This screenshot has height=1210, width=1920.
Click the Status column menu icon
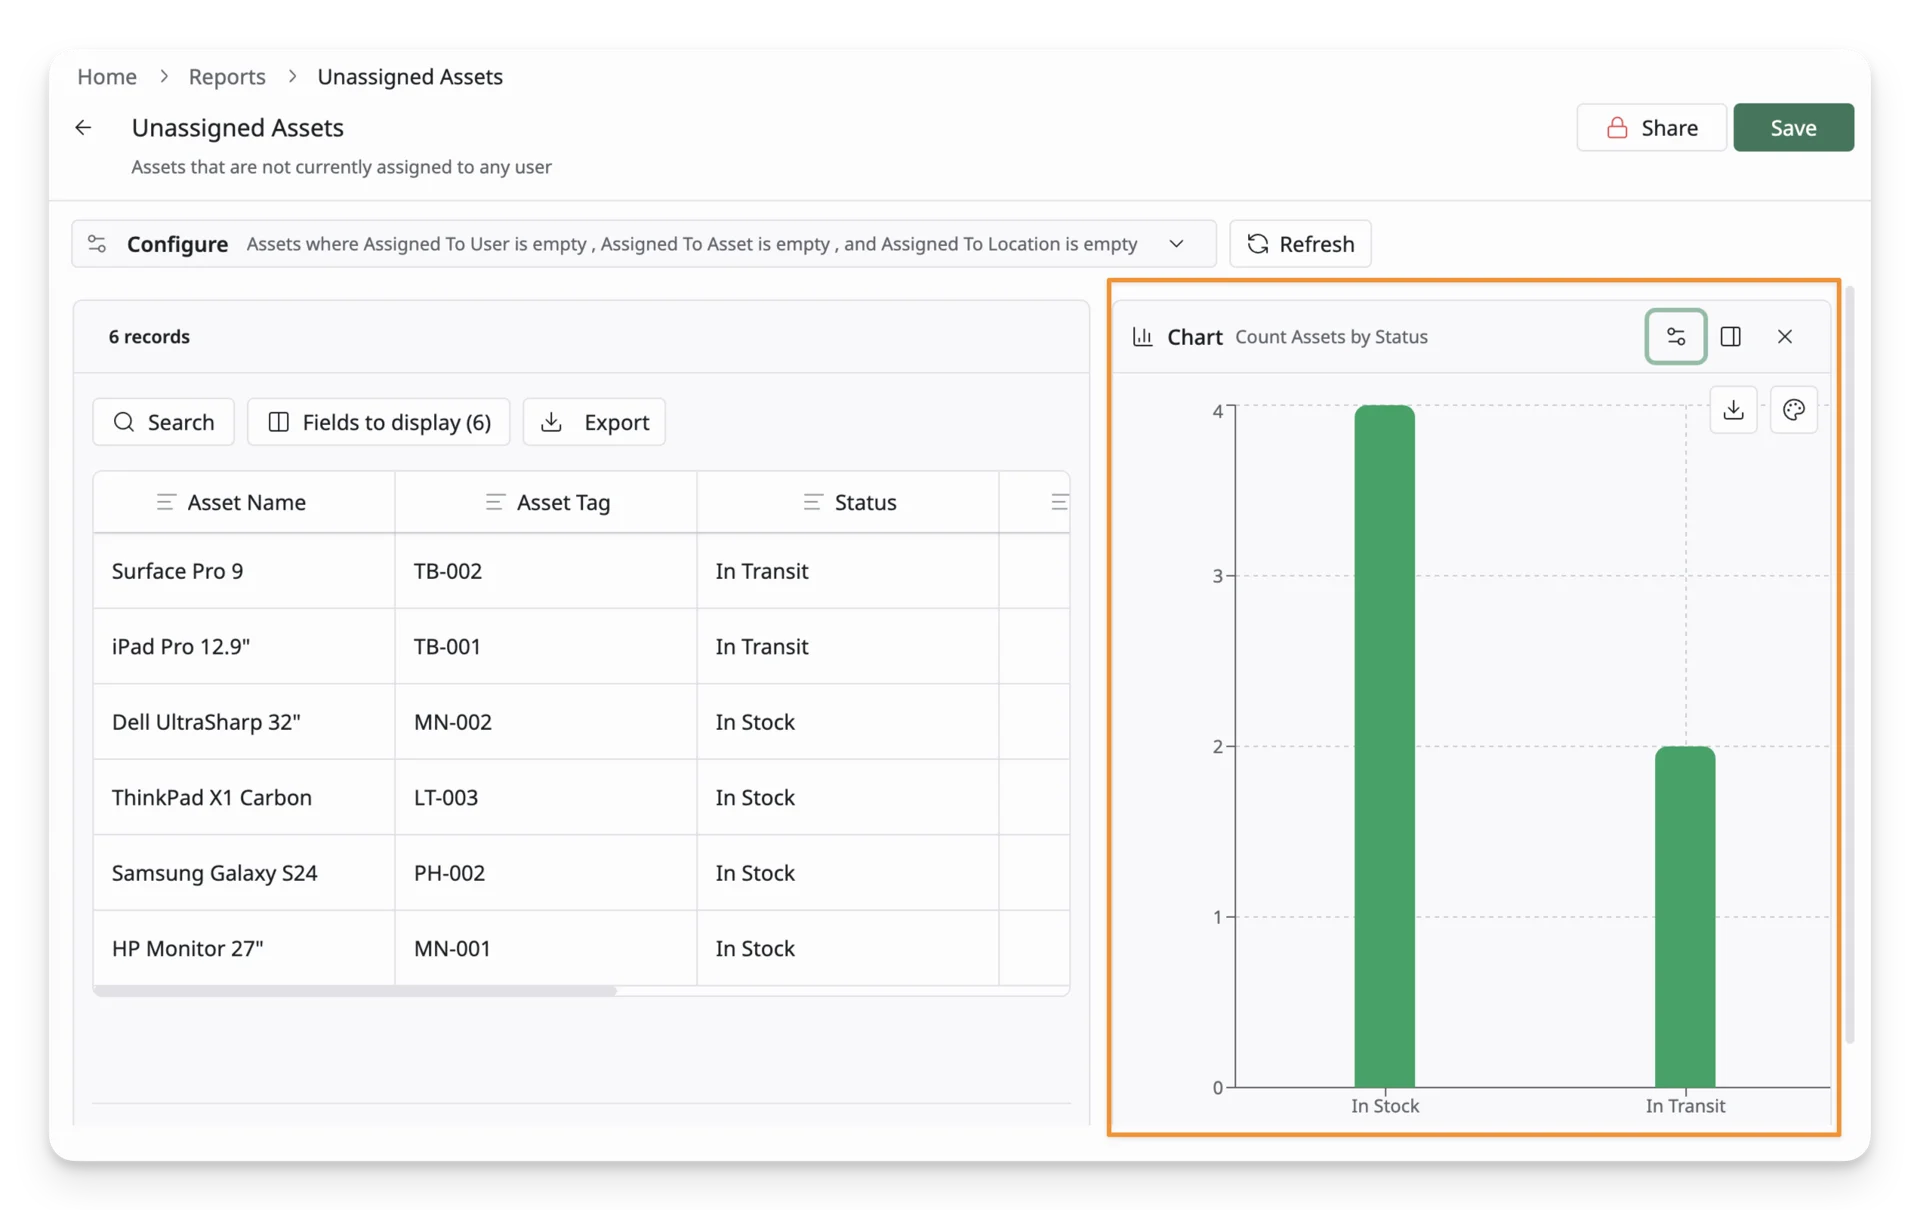[x=812, y=502]
